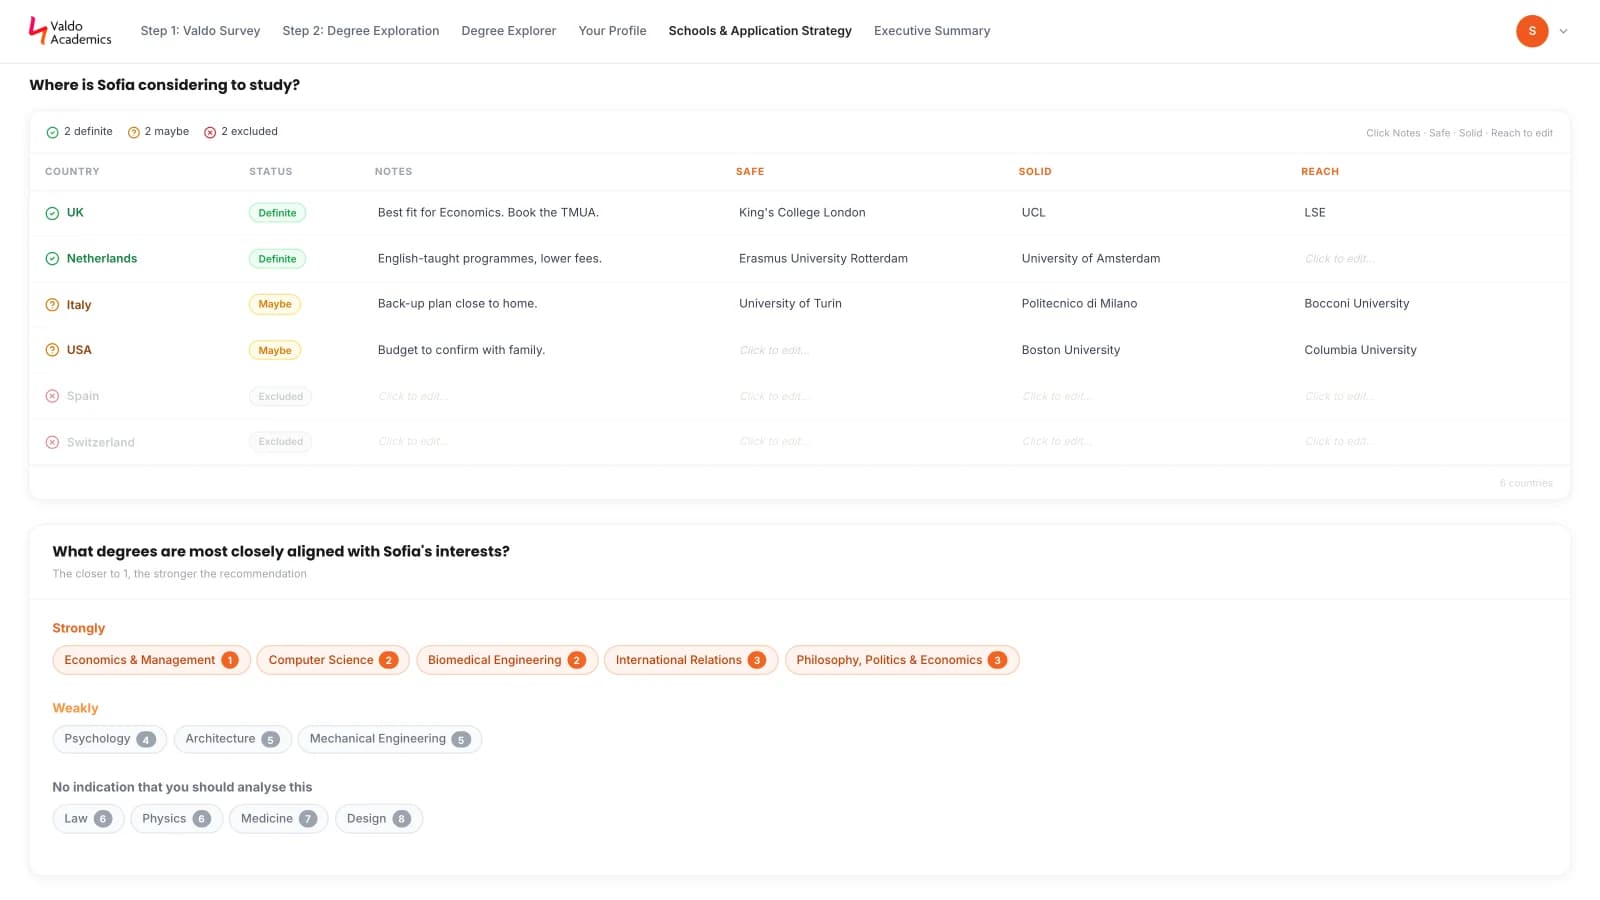Viewport: 1600px width, 900px height.
Task: Click the green check icon beside Netherlands
Action: [52, 259]
